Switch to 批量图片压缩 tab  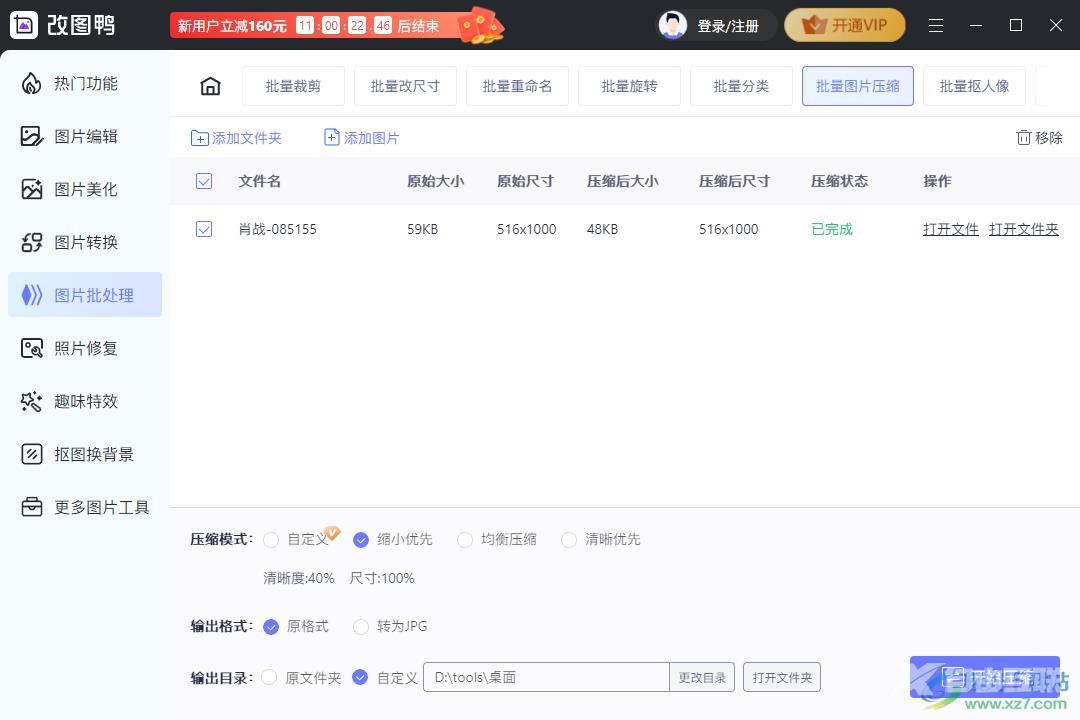pyautogui.click(x=858, y=86)
